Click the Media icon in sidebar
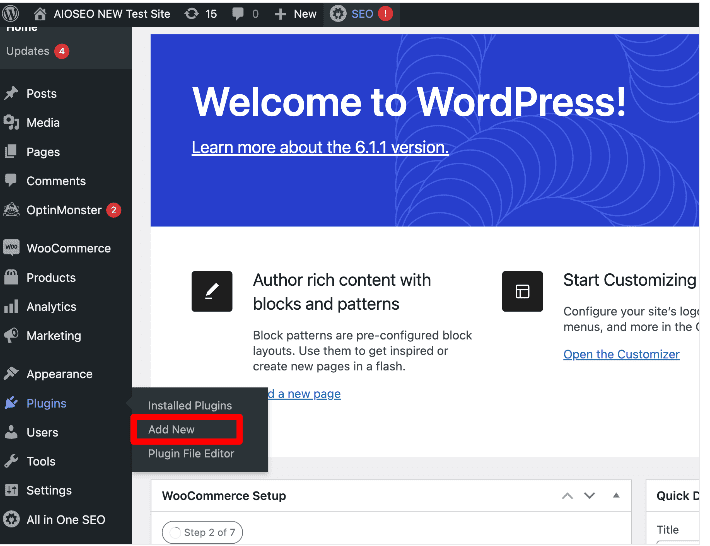This screenshot has height=546, width=710. coord(12,122)
